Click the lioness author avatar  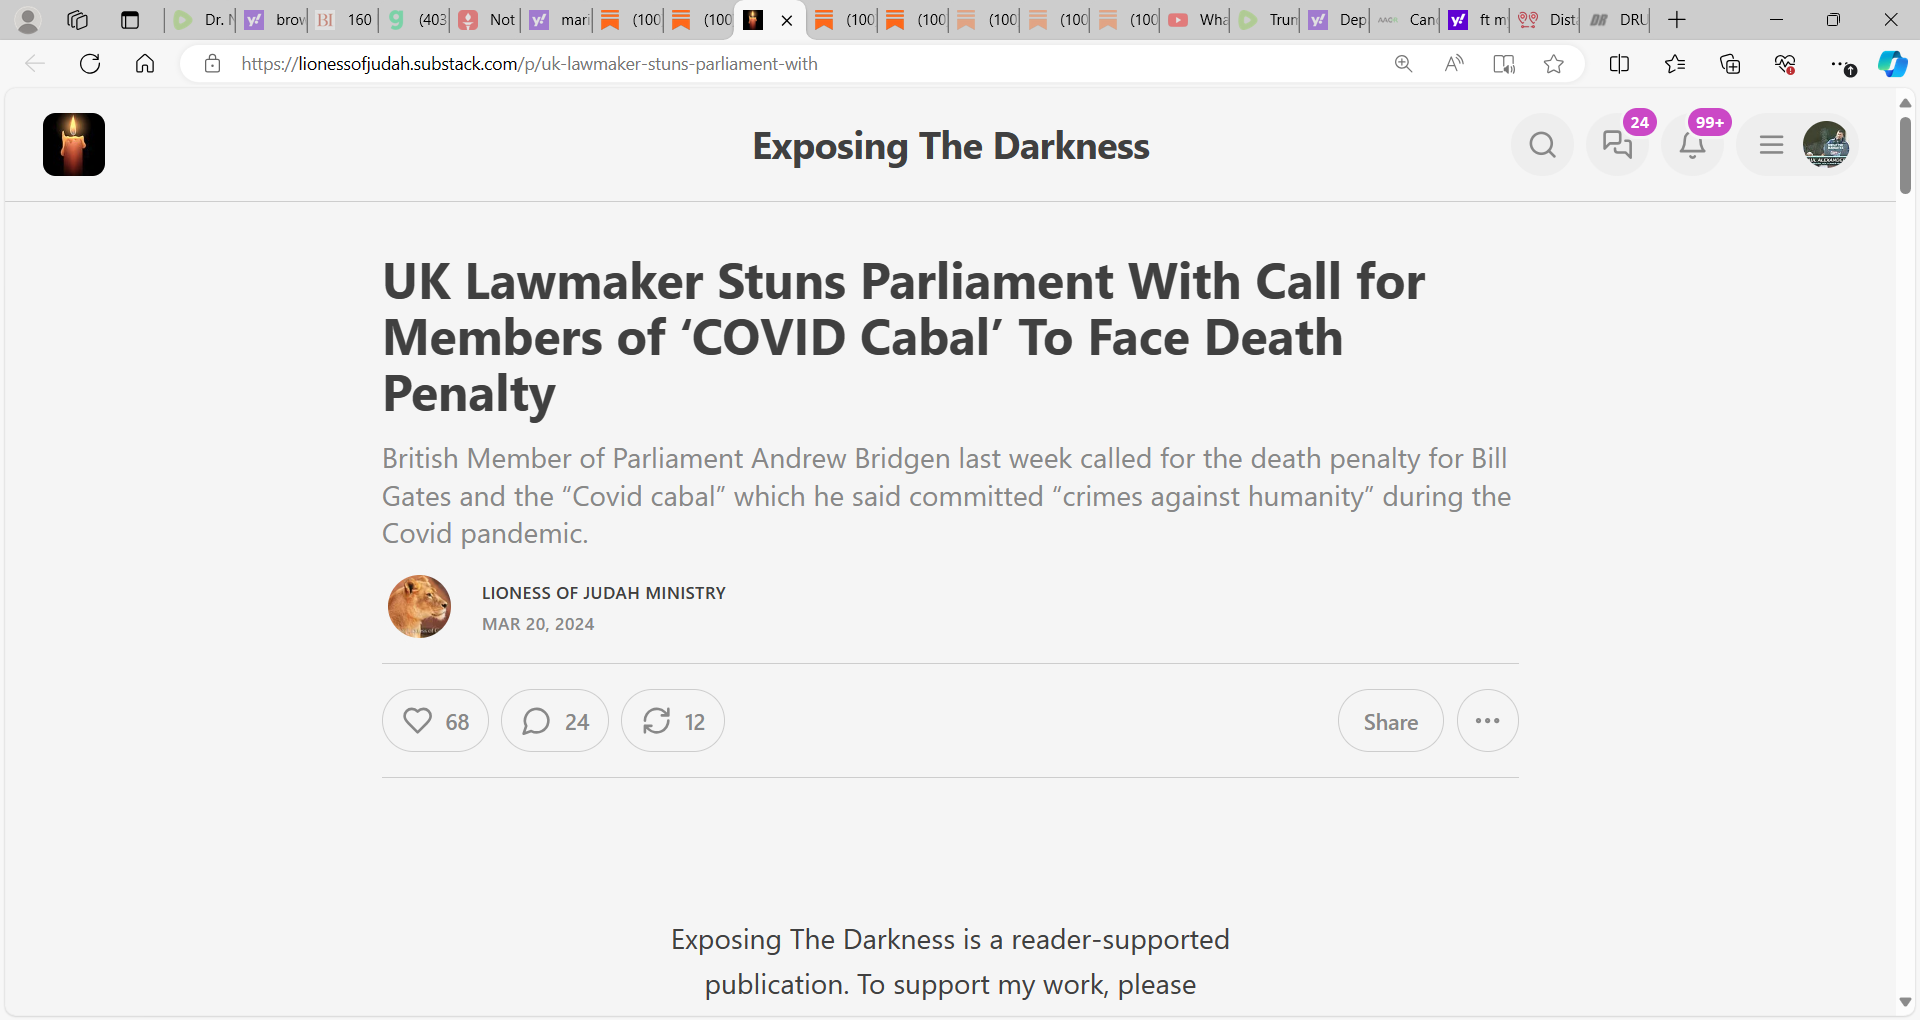[419, 606]
